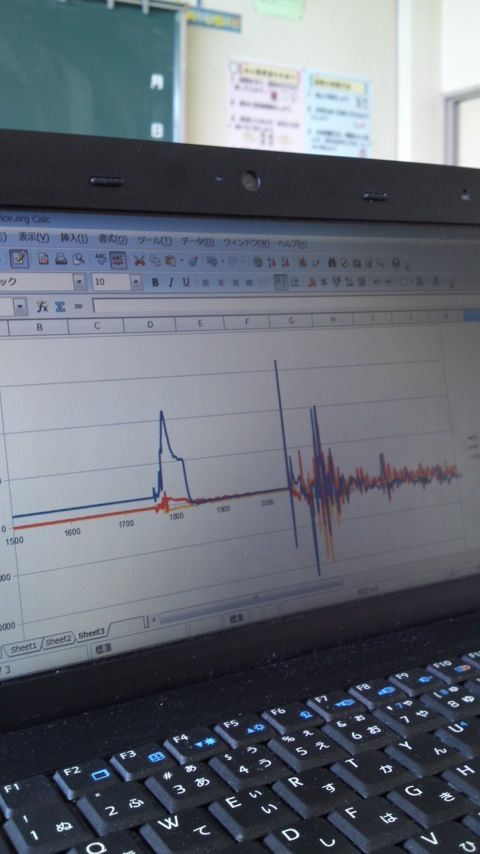Click the Paste clipboard icon
This screenshot has width=480, height=854.
(170, 260)
